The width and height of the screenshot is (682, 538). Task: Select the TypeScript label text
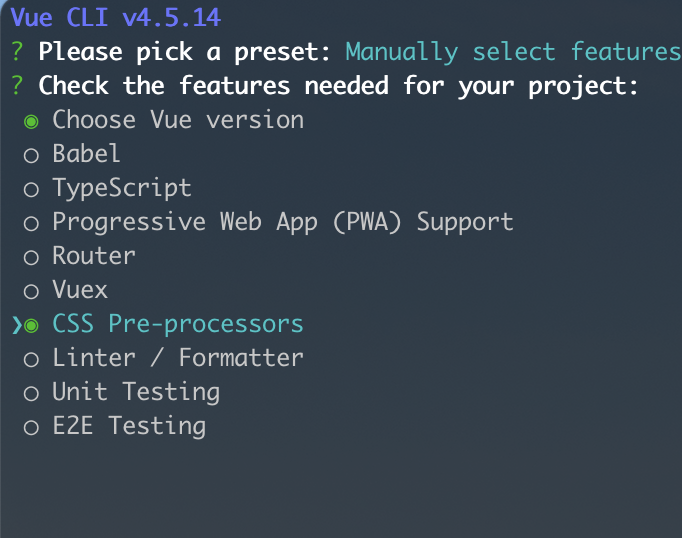point(122,188)
